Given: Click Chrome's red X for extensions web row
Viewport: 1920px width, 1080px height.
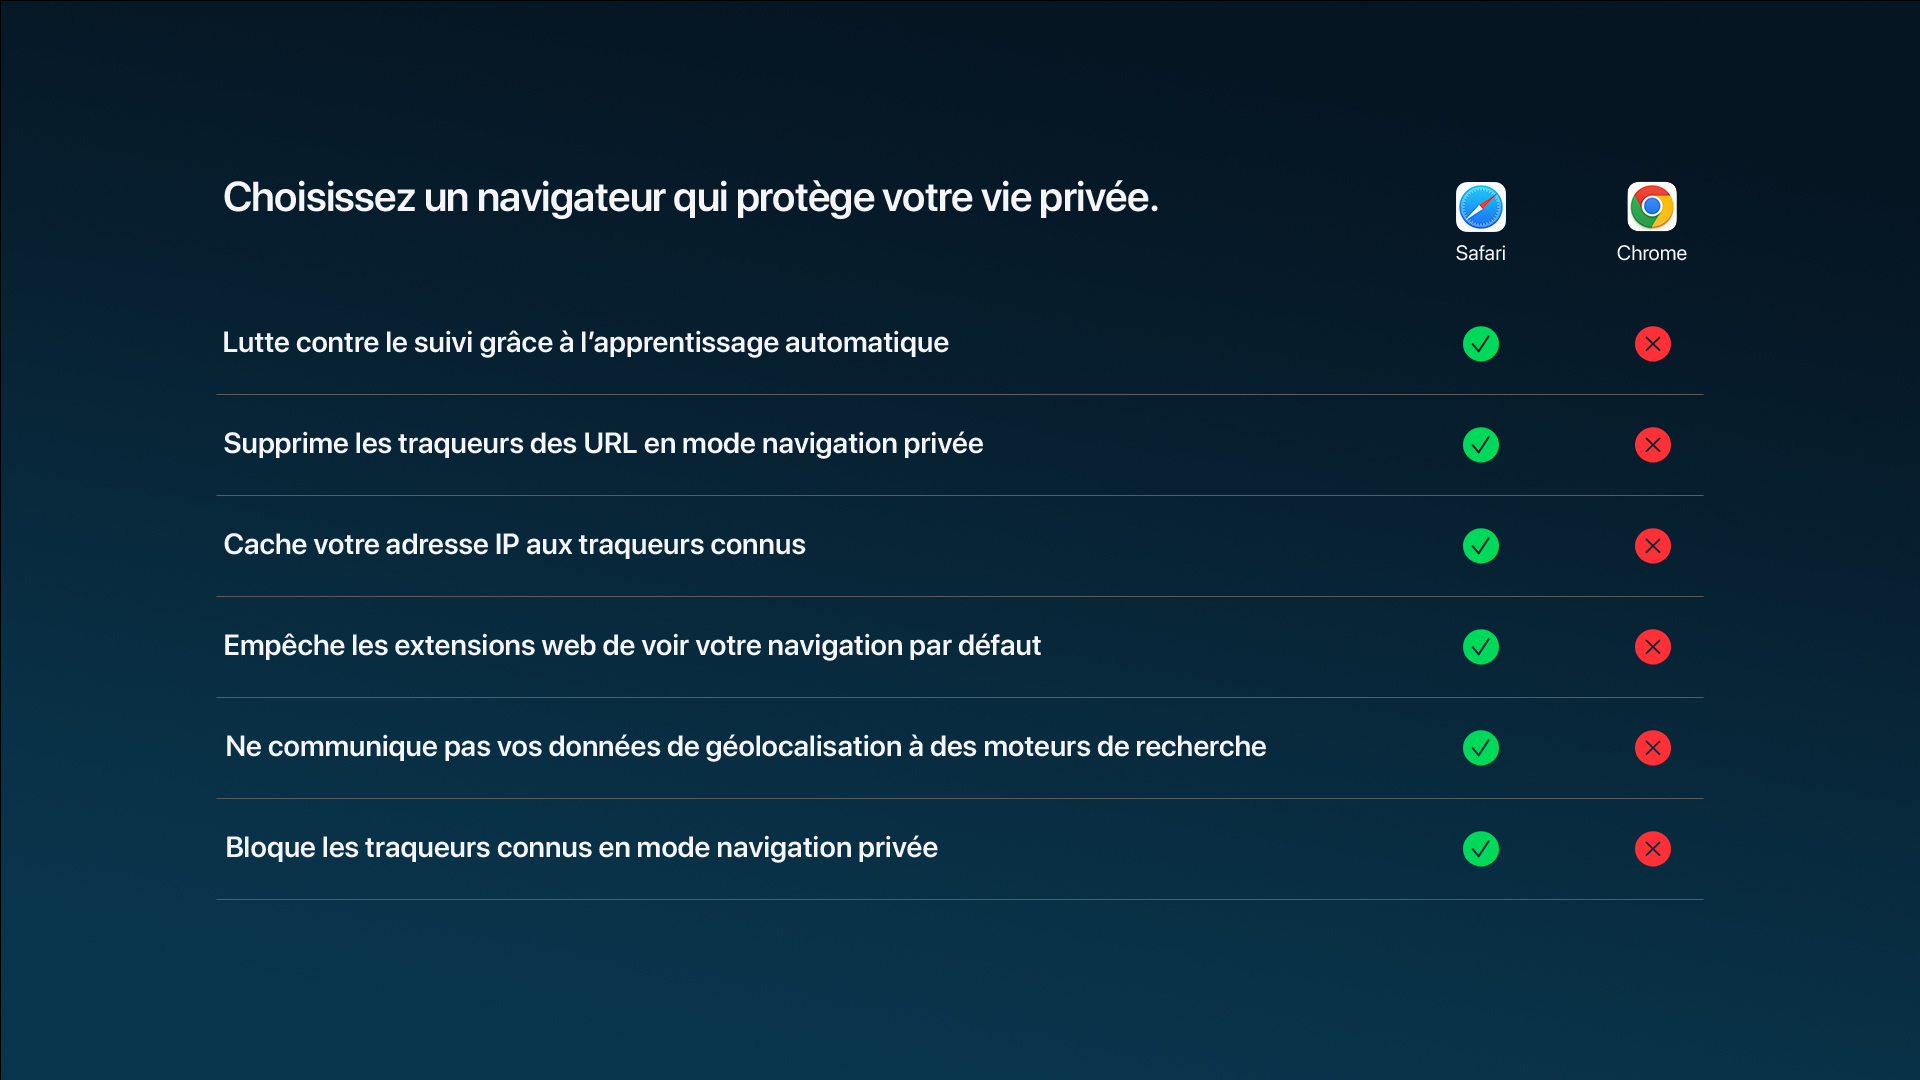Looking at the screenshot, I should click(x=1653, y=647).
